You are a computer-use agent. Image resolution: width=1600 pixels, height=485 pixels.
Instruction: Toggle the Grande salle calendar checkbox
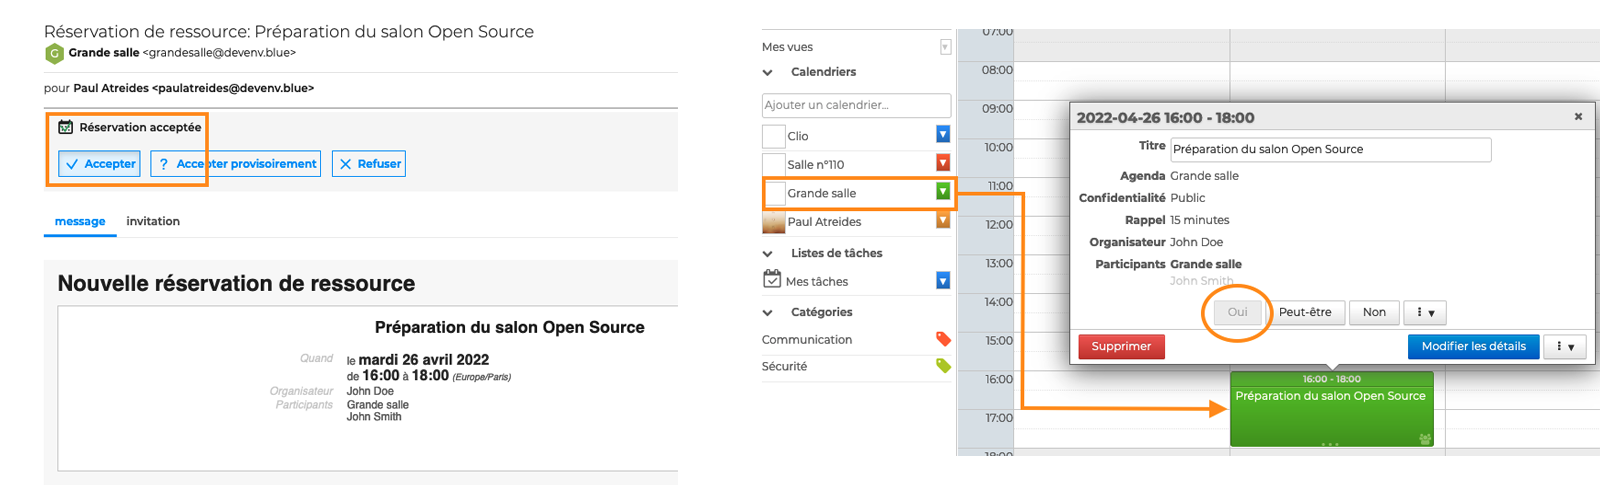click(774, 193)
